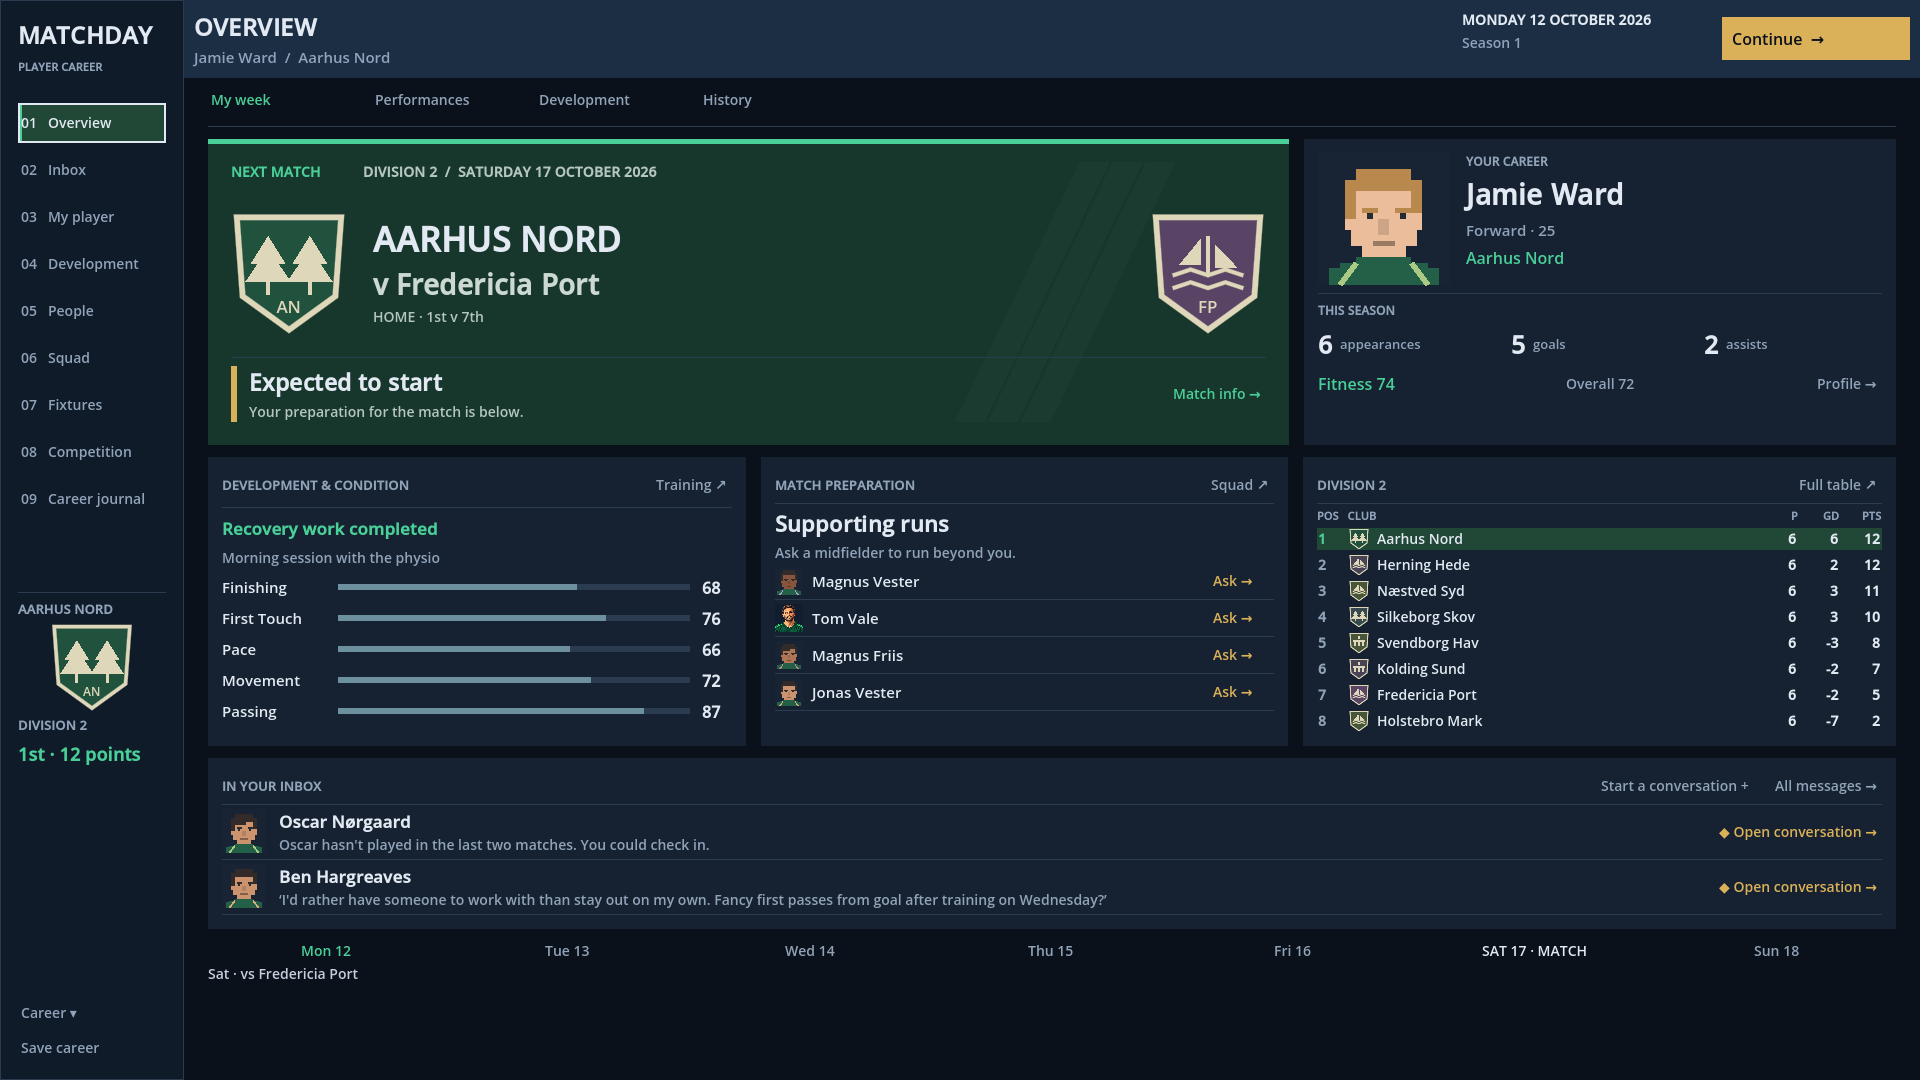Viewport: 1920px width, 1080px height.
Task: Switch to the Development tab
Action: click(x=584, y=100)
